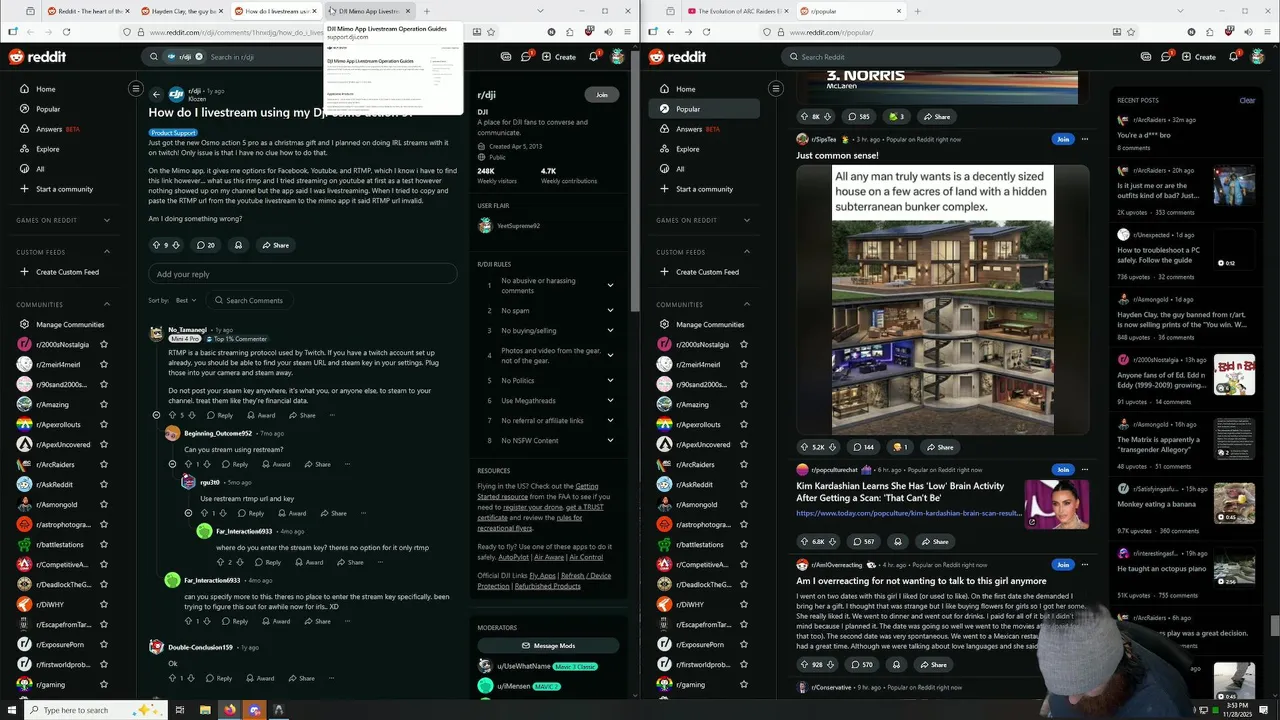Open the advertise icon in left Reddit window
Viewport: 1280px width, 720px height.
tap(506, 57)
